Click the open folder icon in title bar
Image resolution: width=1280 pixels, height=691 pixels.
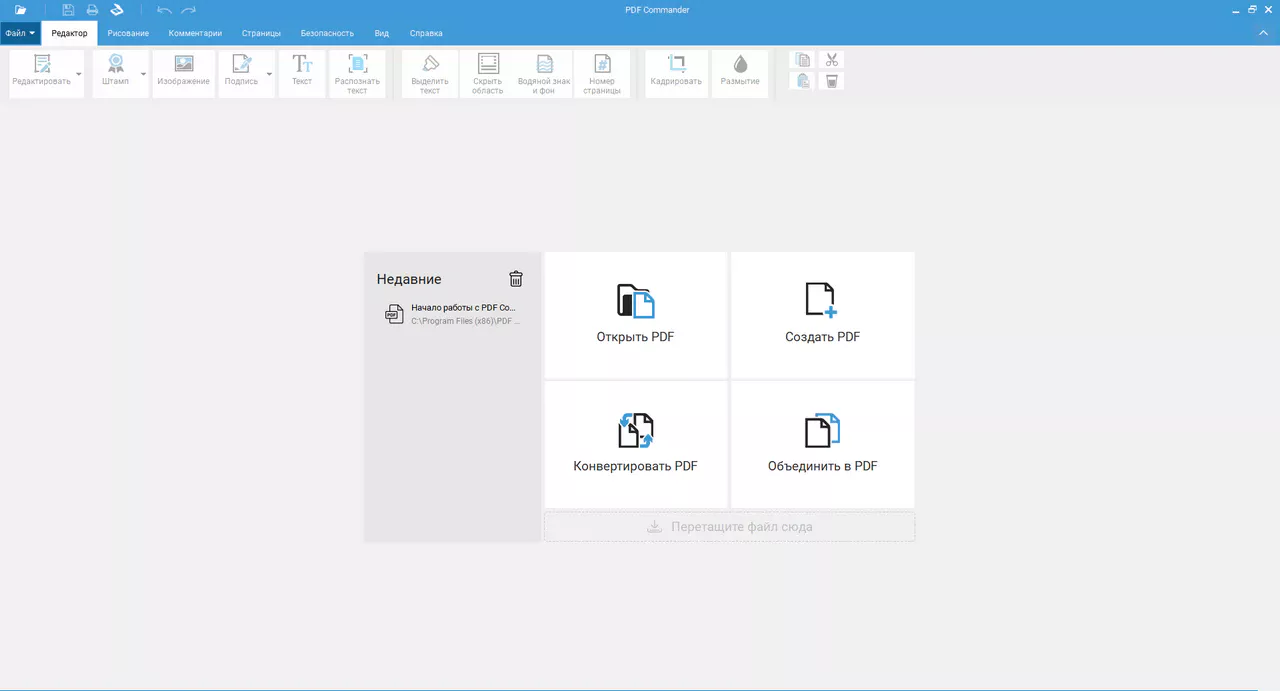pos(21,10)
